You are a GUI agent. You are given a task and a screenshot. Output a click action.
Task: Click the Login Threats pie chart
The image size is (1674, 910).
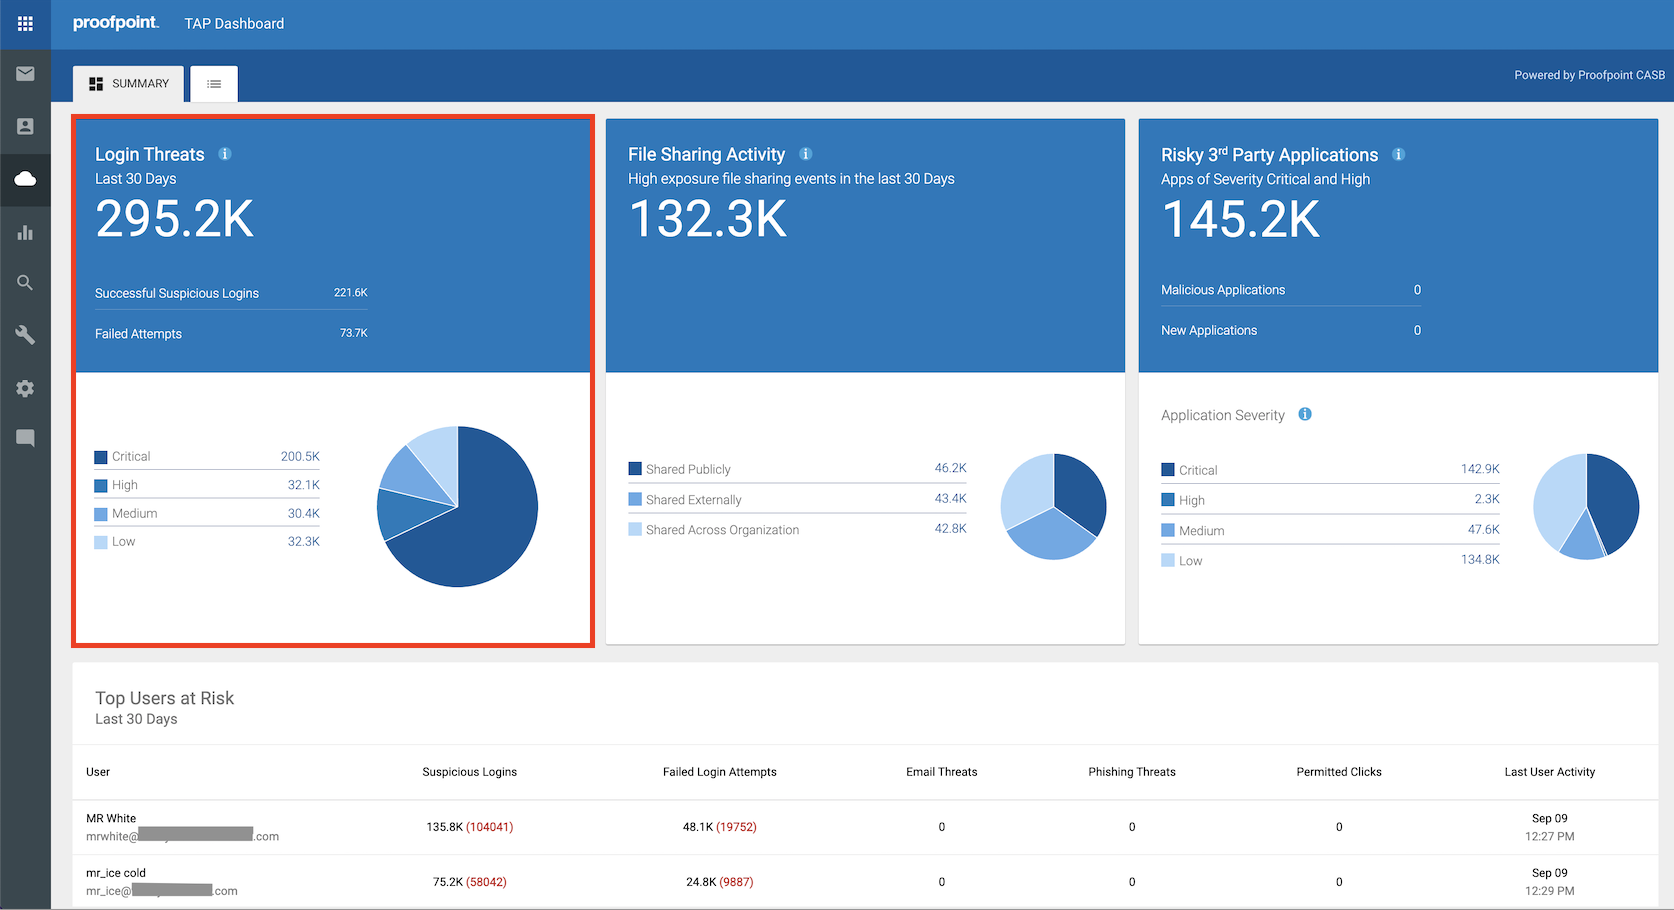(x=456, y=507)
